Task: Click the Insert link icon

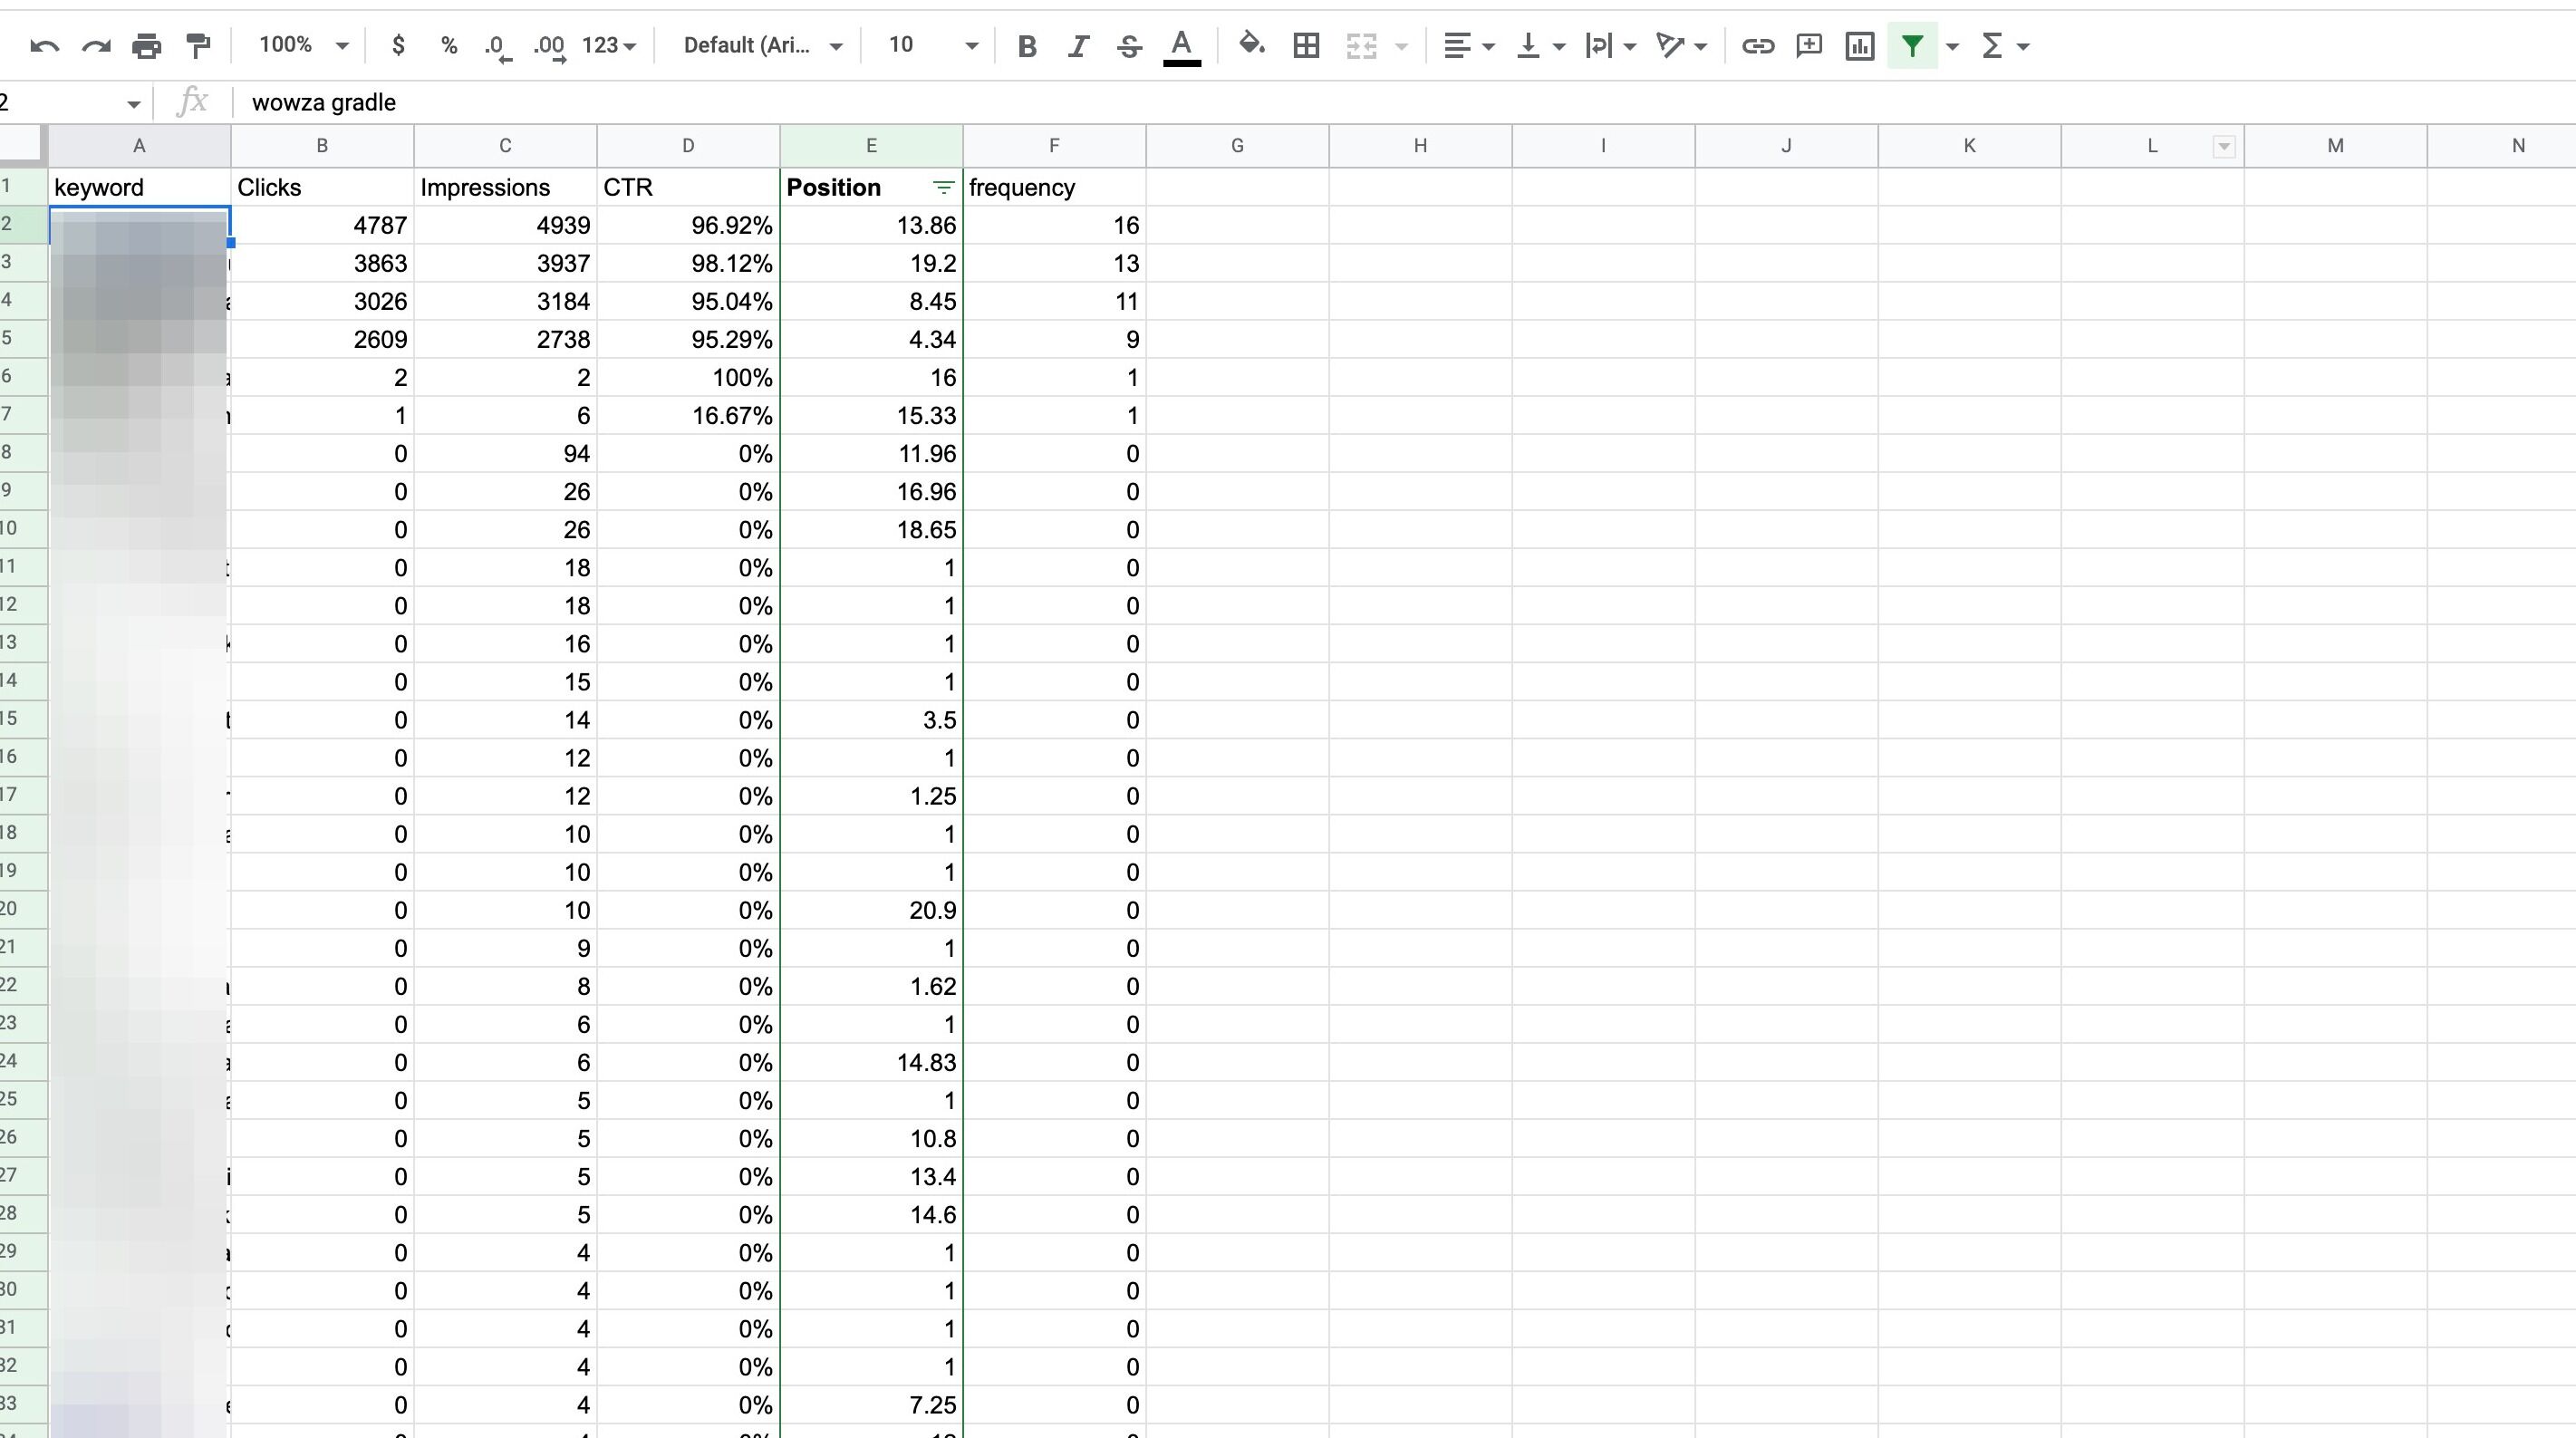Action: (1757, 46)
